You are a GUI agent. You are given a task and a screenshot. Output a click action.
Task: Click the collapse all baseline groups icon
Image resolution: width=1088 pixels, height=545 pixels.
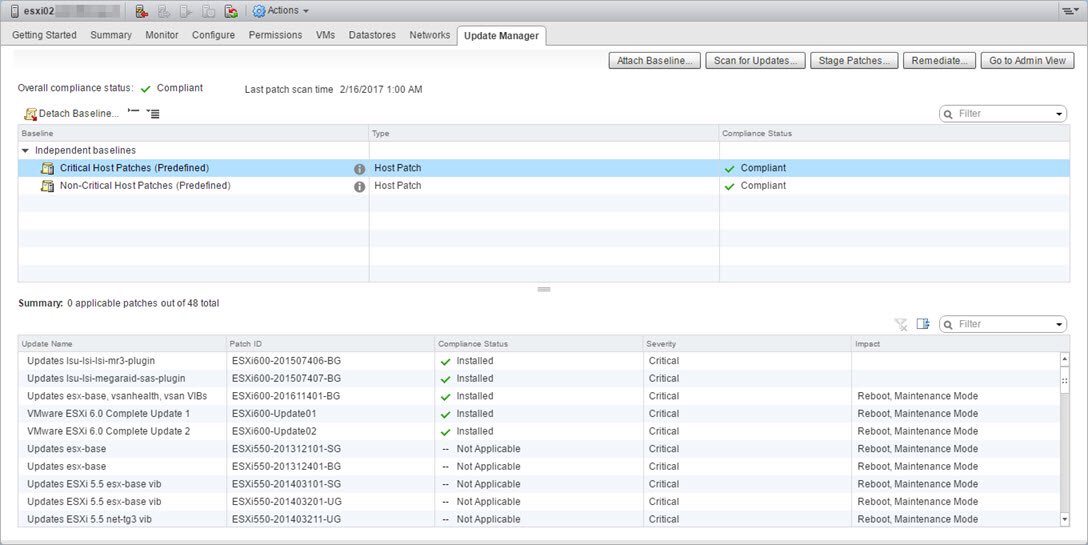click(134, 112)
